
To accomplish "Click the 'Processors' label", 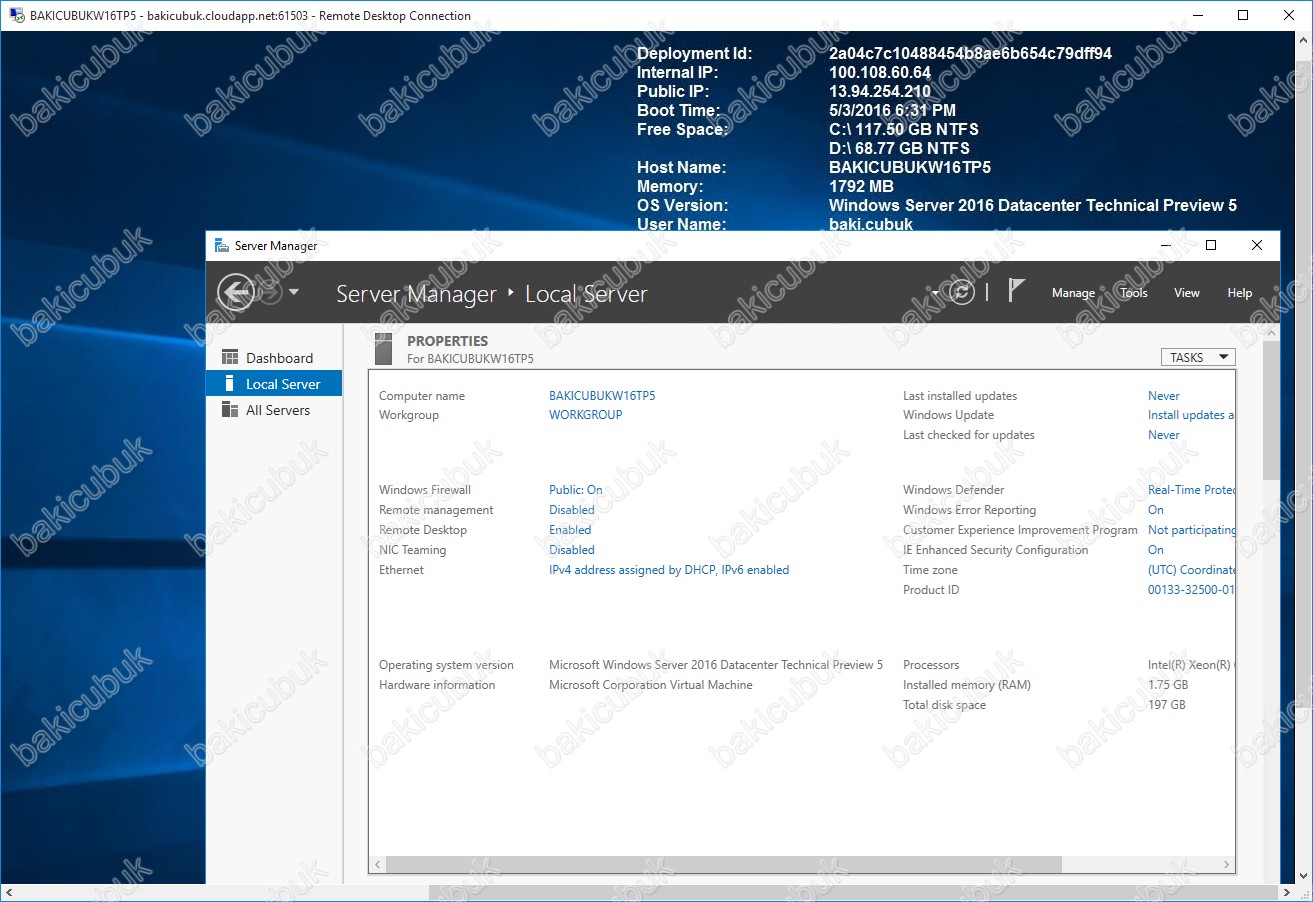I will point(931,665).
